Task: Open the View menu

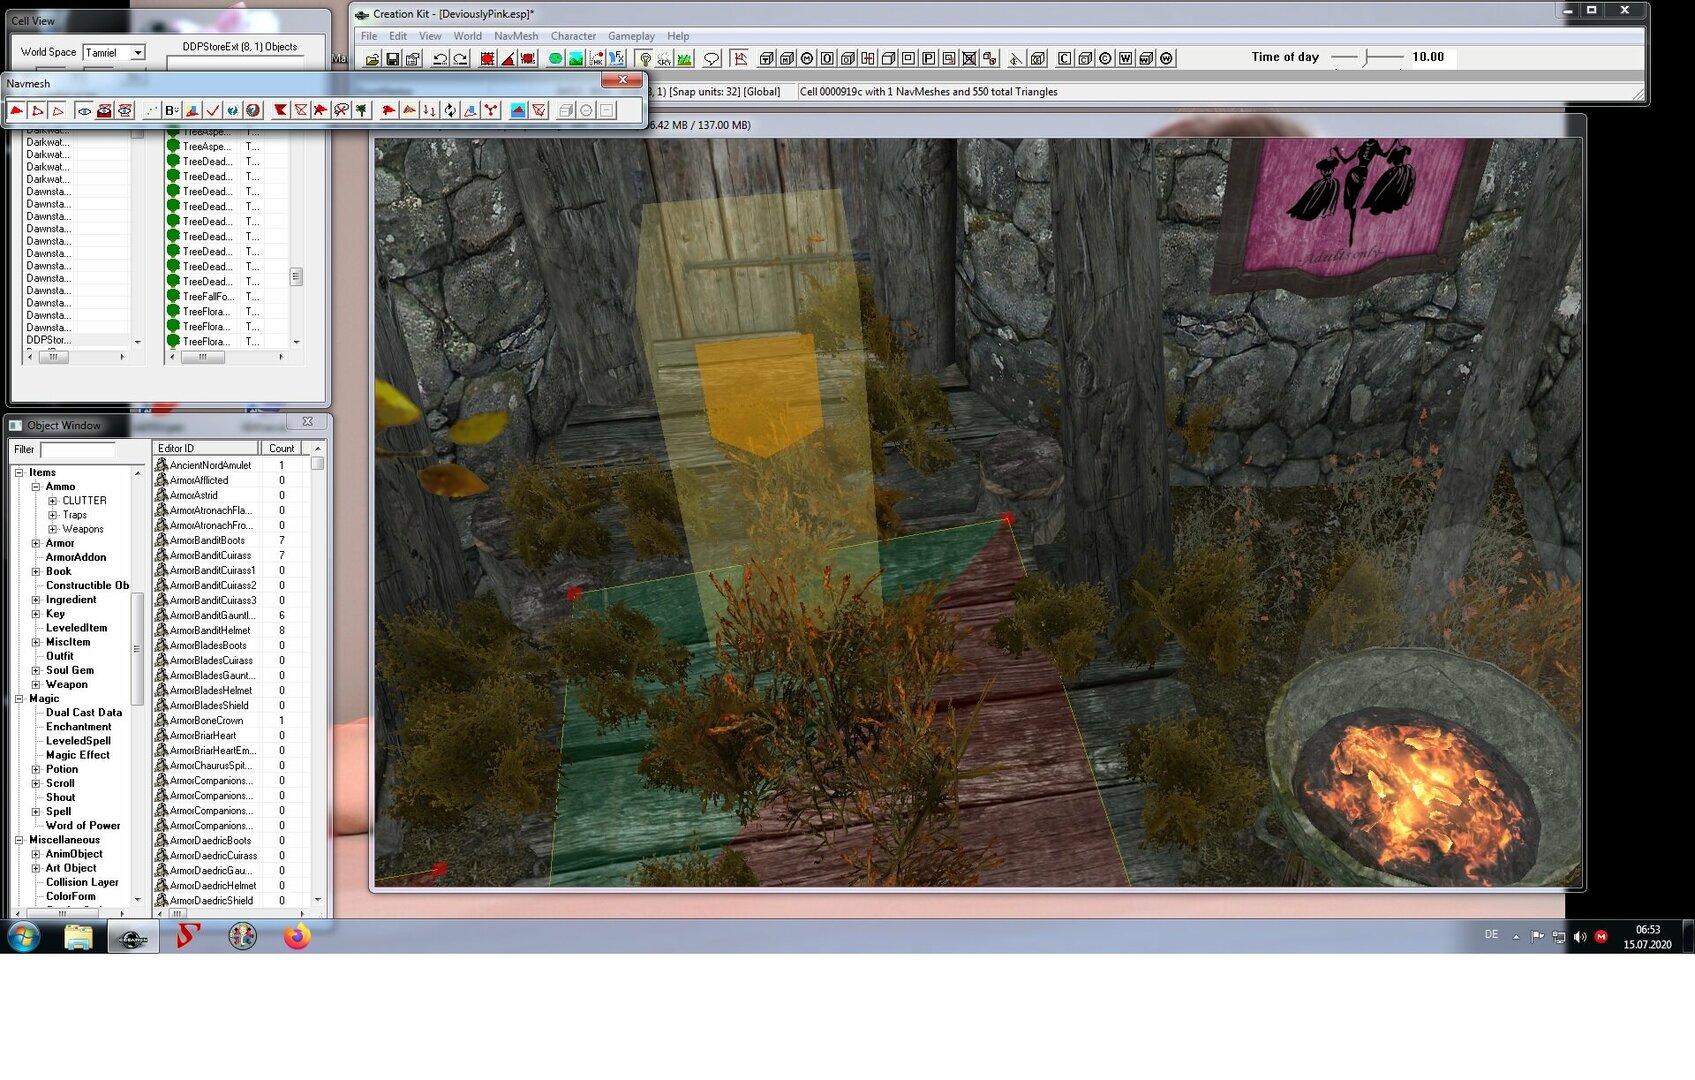Action: pyautogui.click(x=430, y=36)
